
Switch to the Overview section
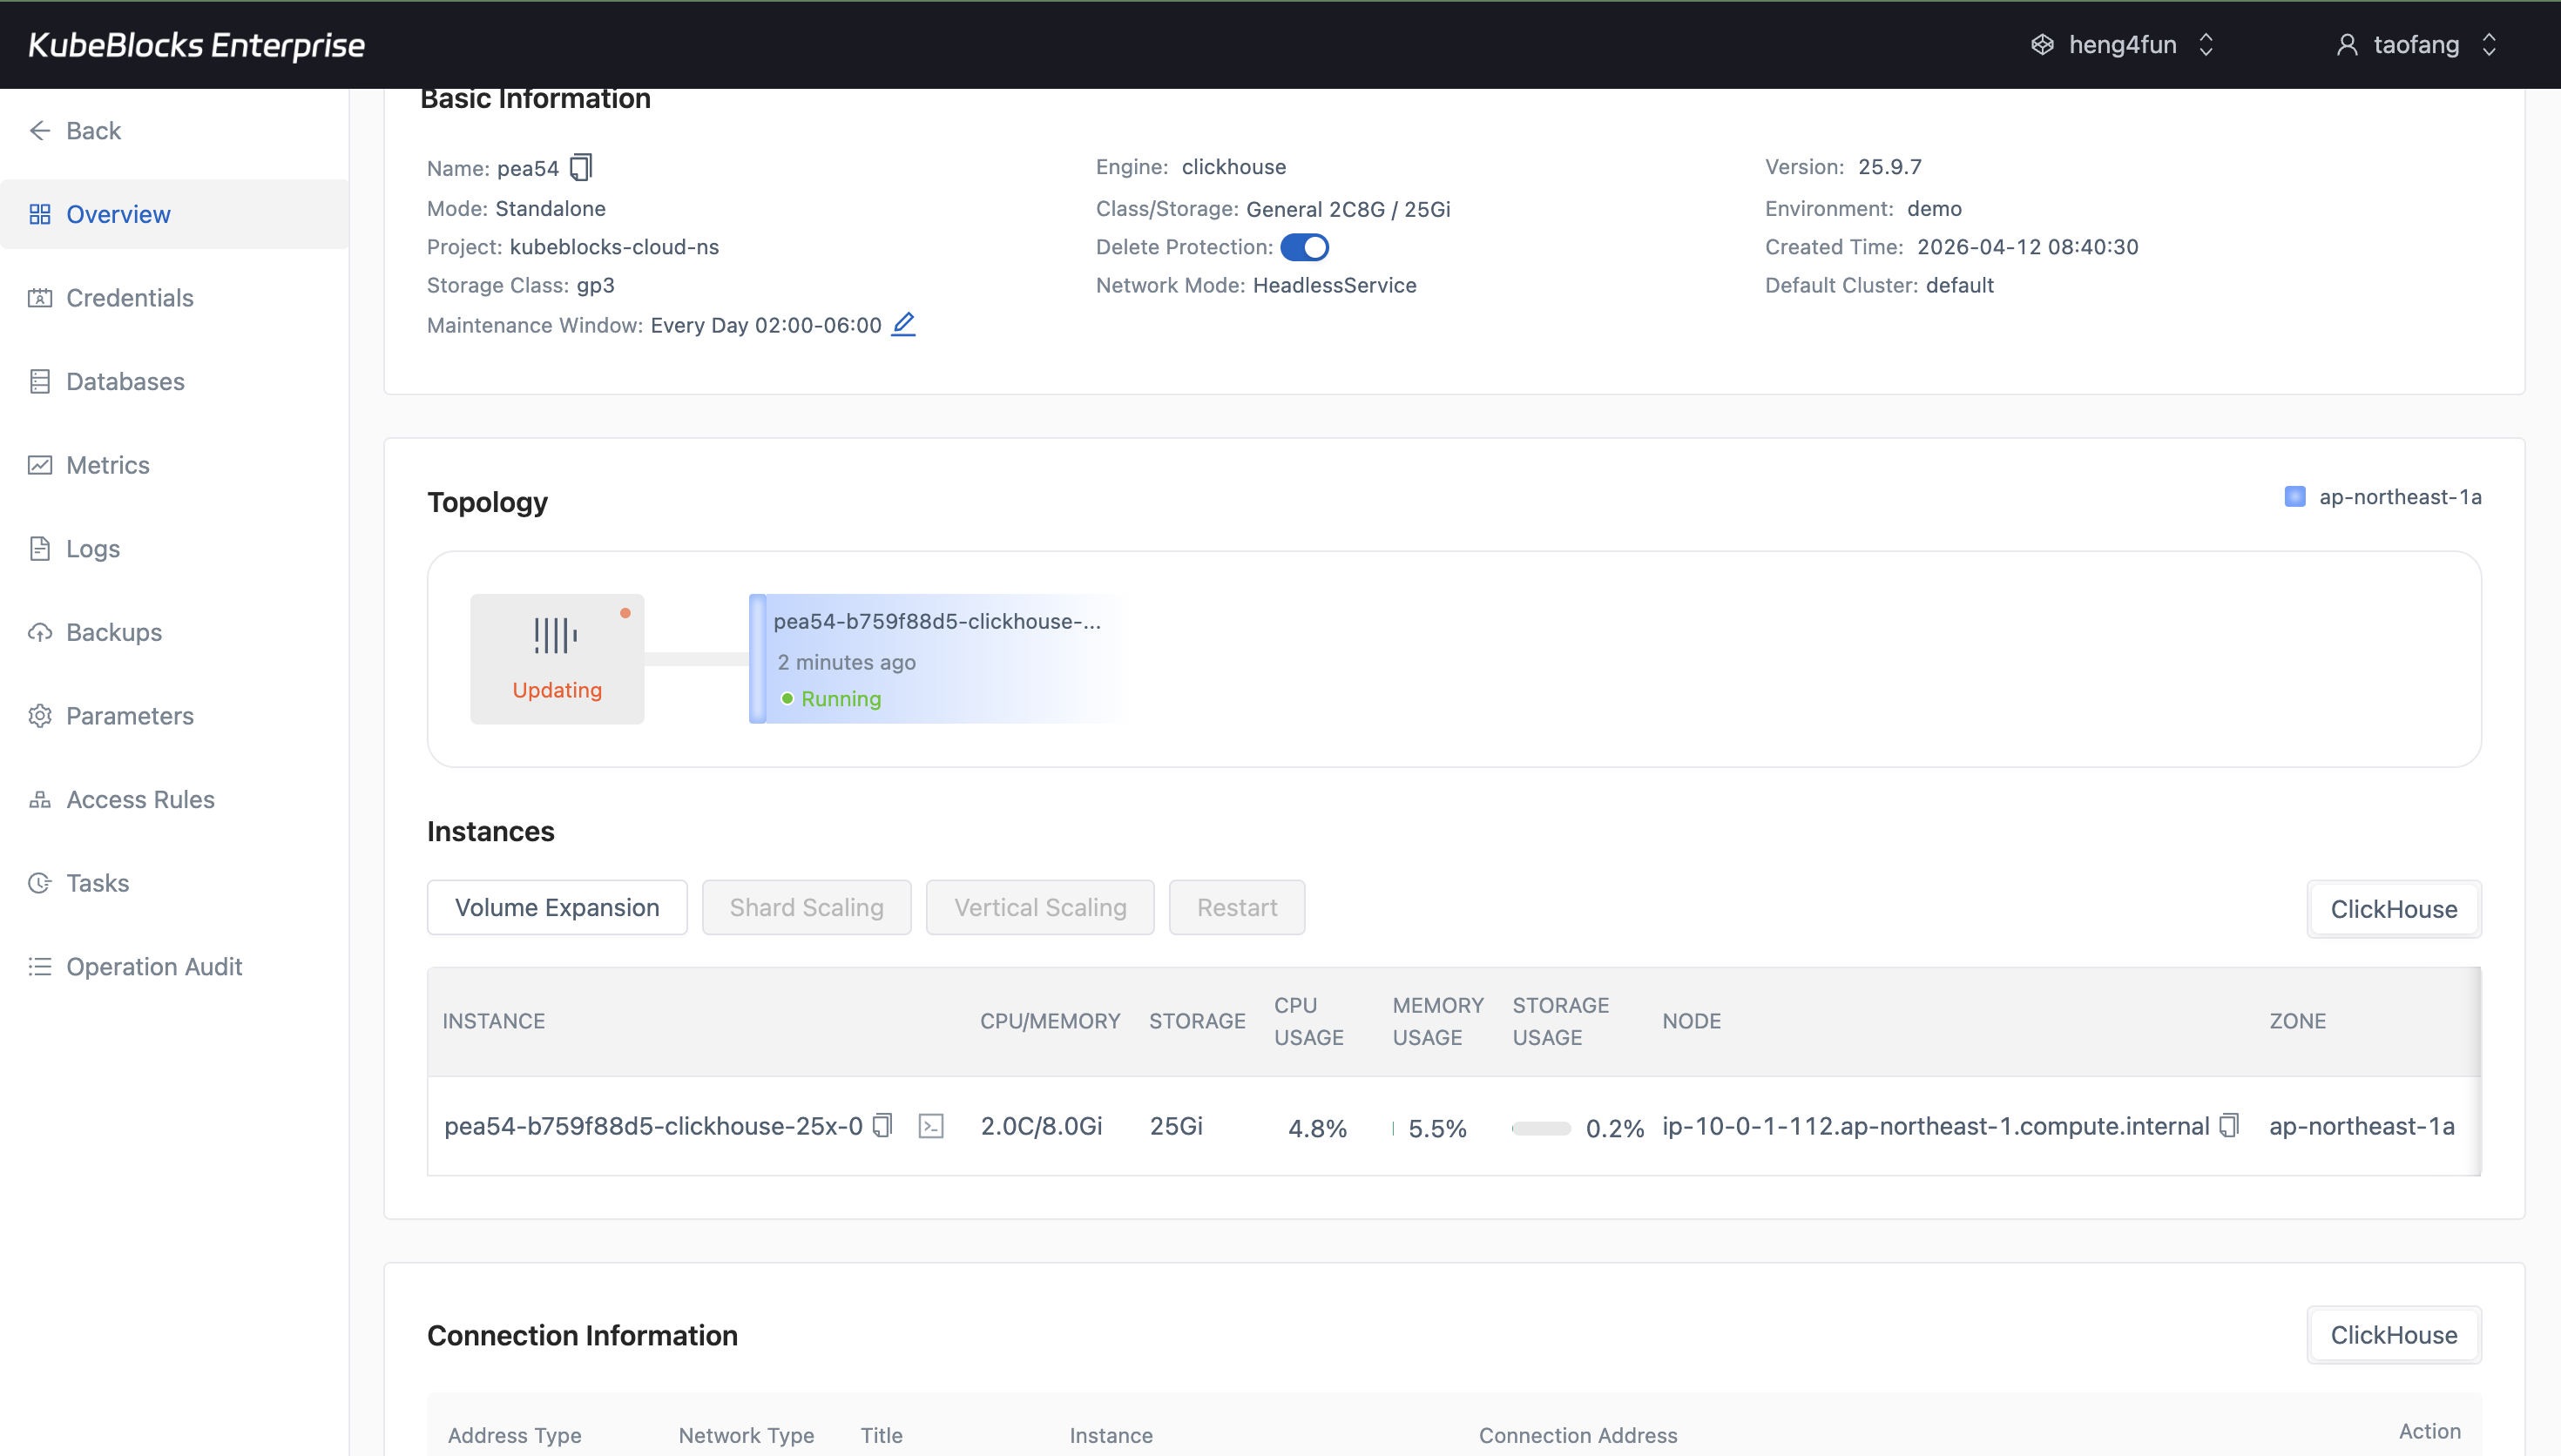point(118,213)
